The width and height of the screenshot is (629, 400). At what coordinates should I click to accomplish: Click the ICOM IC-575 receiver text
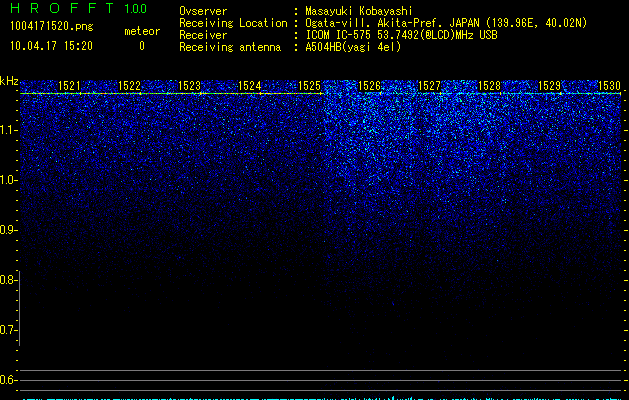pos(401,35)
